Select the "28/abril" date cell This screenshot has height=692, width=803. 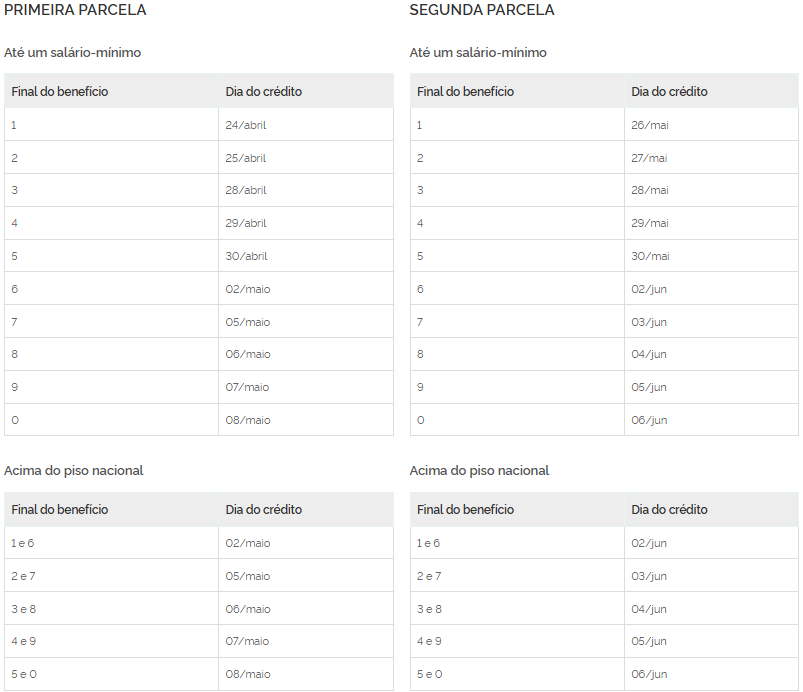pos(246,190)
